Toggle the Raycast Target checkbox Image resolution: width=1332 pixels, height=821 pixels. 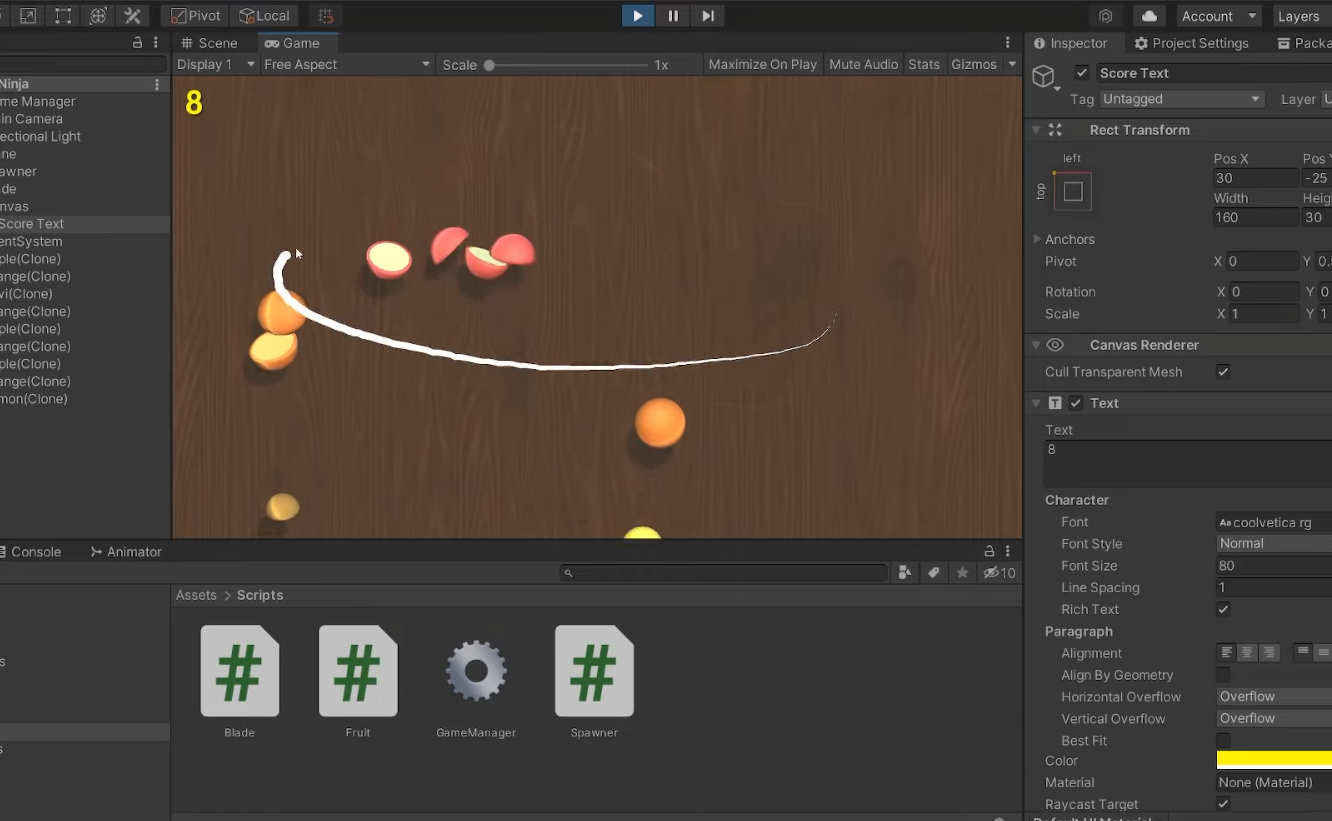click(x=1223, y=804)
